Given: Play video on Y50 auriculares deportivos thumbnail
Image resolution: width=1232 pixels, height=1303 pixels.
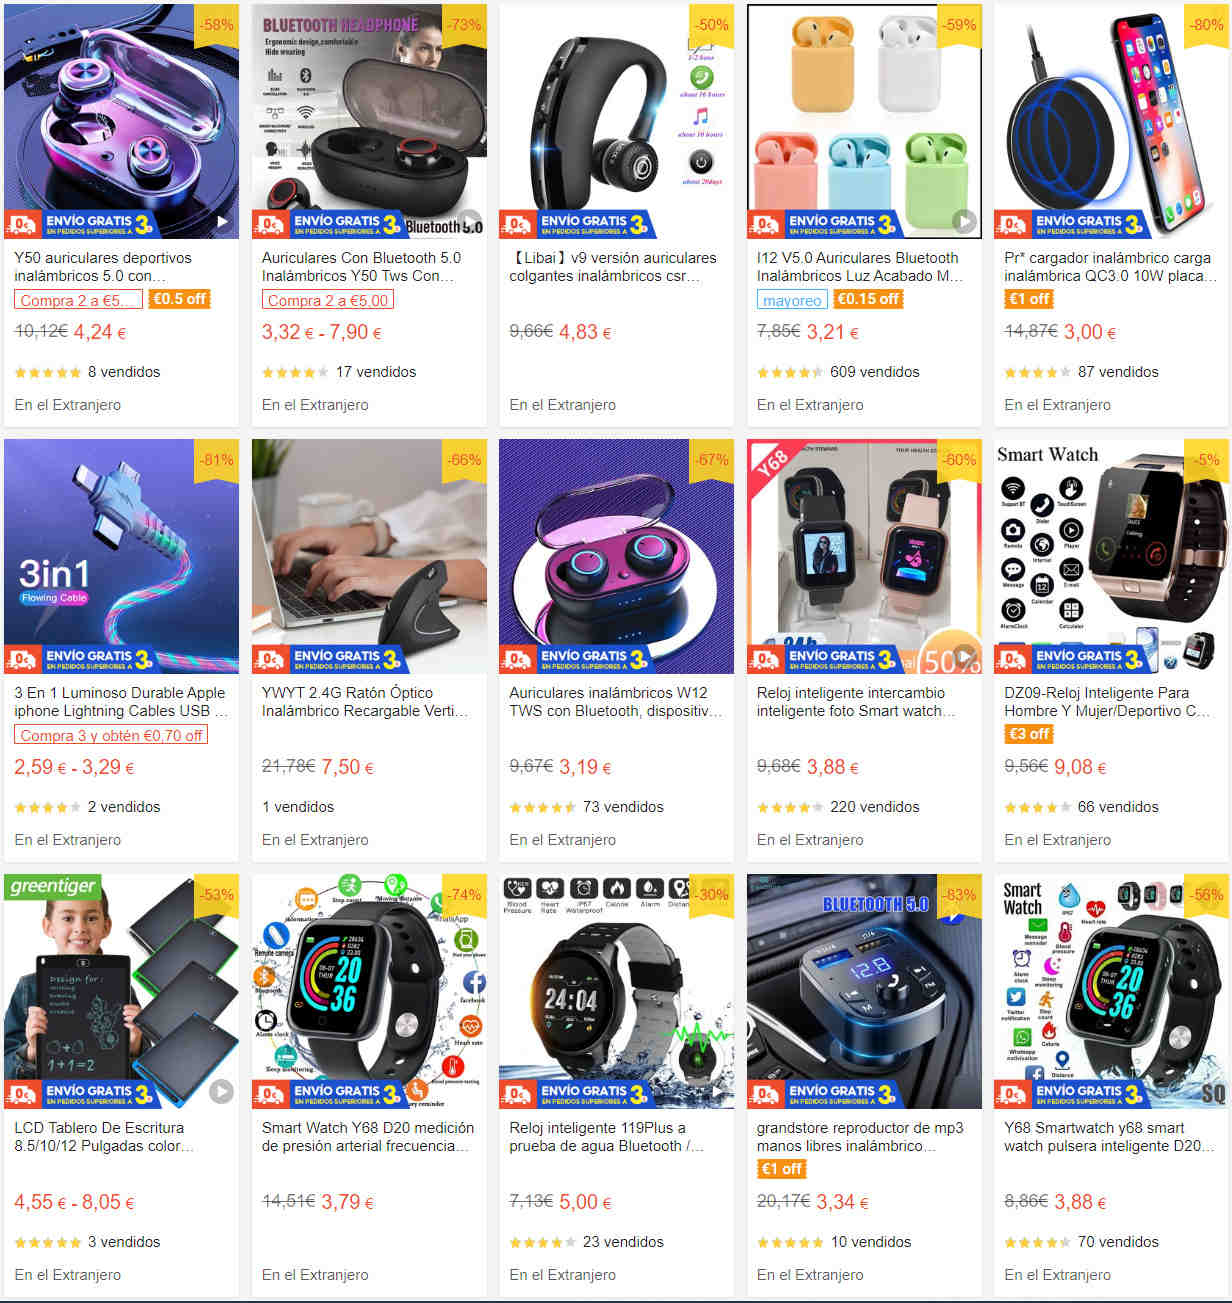Looking at the screenshot, I should 222,222.
